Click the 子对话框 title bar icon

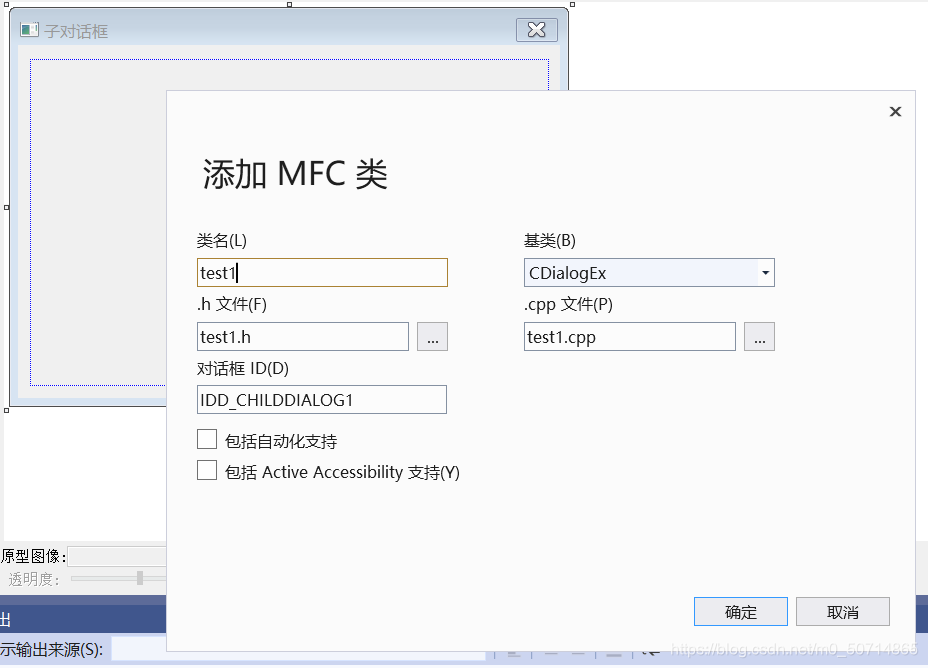[x=29, y=30]
